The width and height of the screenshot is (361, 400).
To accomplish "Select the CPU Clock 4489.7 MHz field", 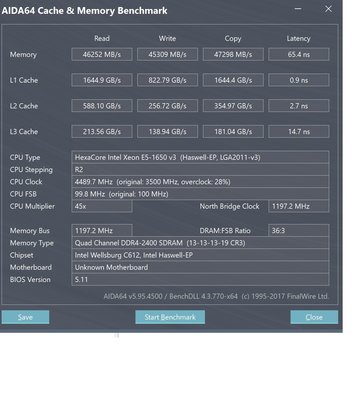I will tap(200, 182).
